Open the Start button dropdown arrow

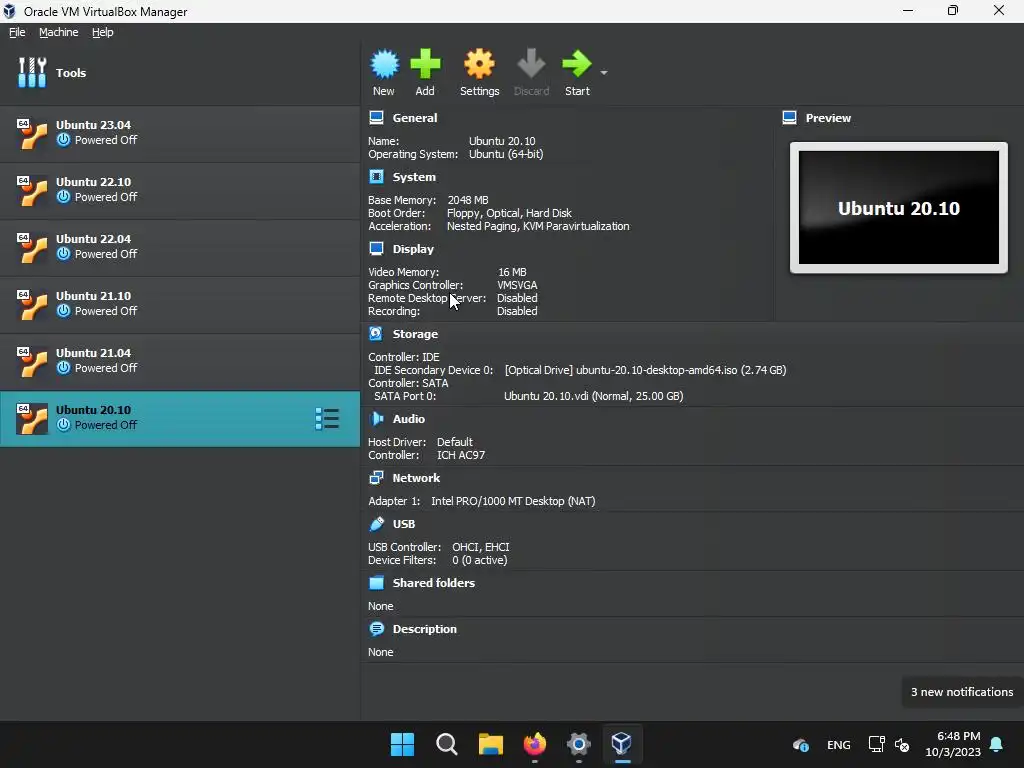(604, 73)
